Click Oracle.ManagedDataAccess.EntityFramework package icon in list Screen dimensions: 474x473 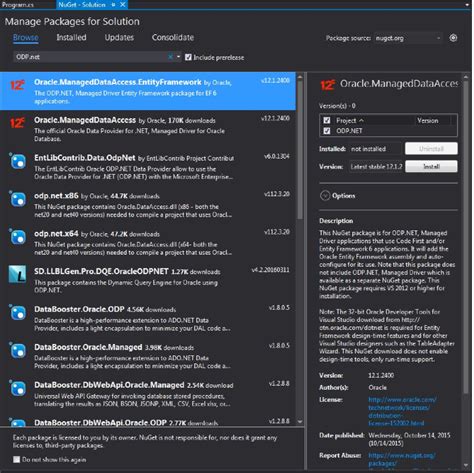tap(17, 85)
